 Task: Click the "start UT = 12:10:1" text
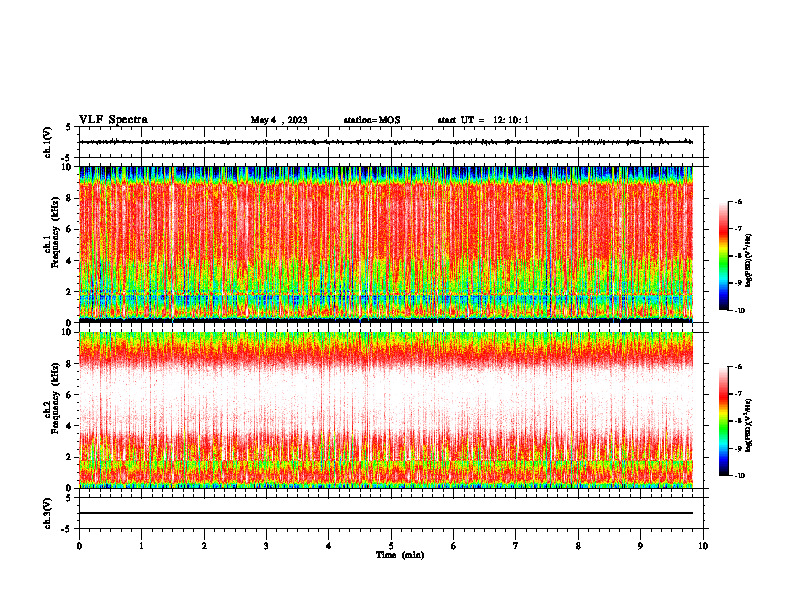click(483, 120)
